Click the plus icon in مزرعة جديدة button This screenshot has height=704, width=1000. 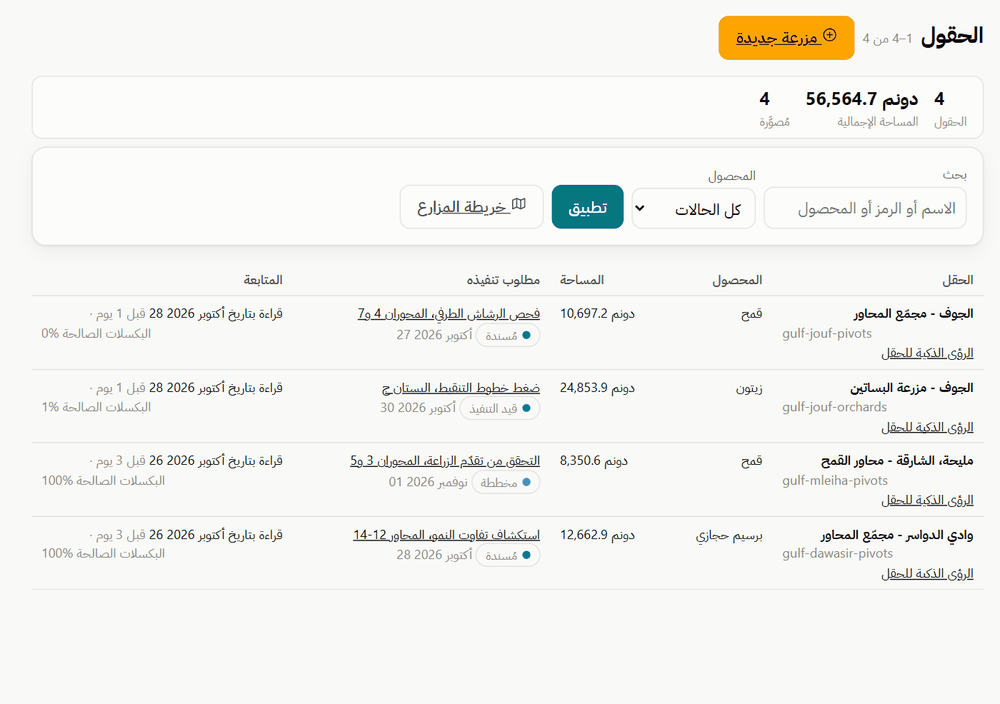click(x=830, y=35)
